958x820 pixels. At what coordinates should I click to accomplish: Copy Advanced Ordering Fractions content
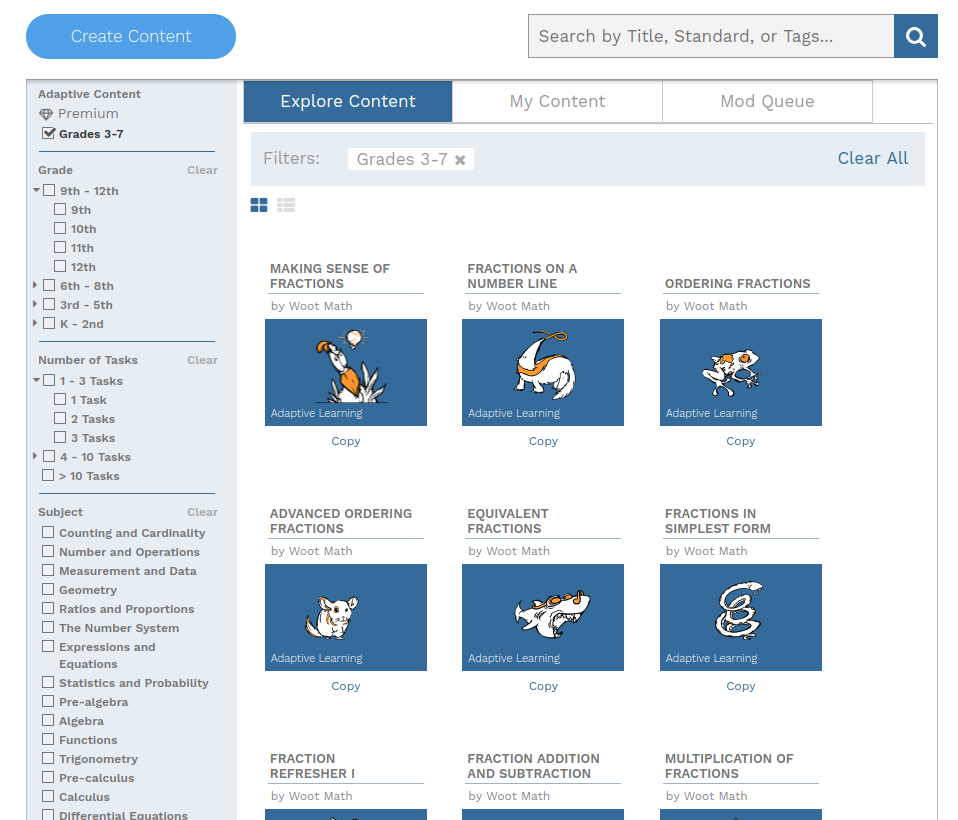click(346, 686)
